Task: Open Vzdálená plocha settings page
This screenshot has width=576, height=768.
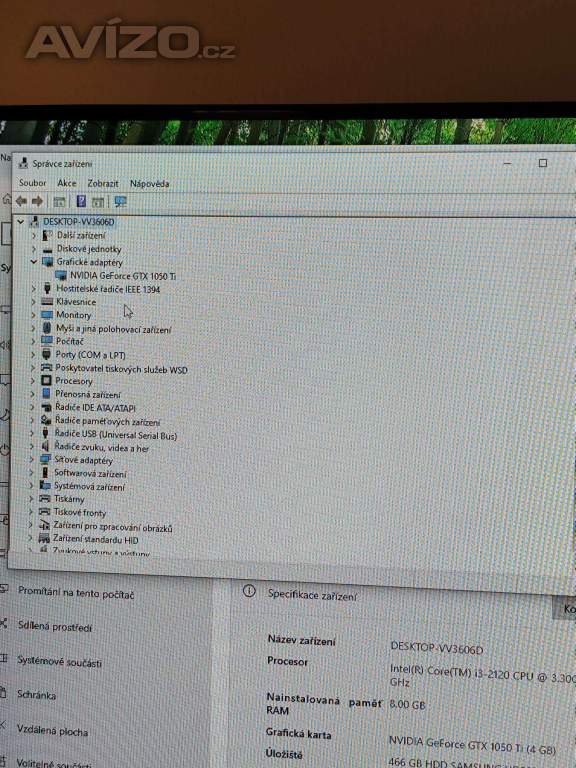Action: (x=52, y=730)
